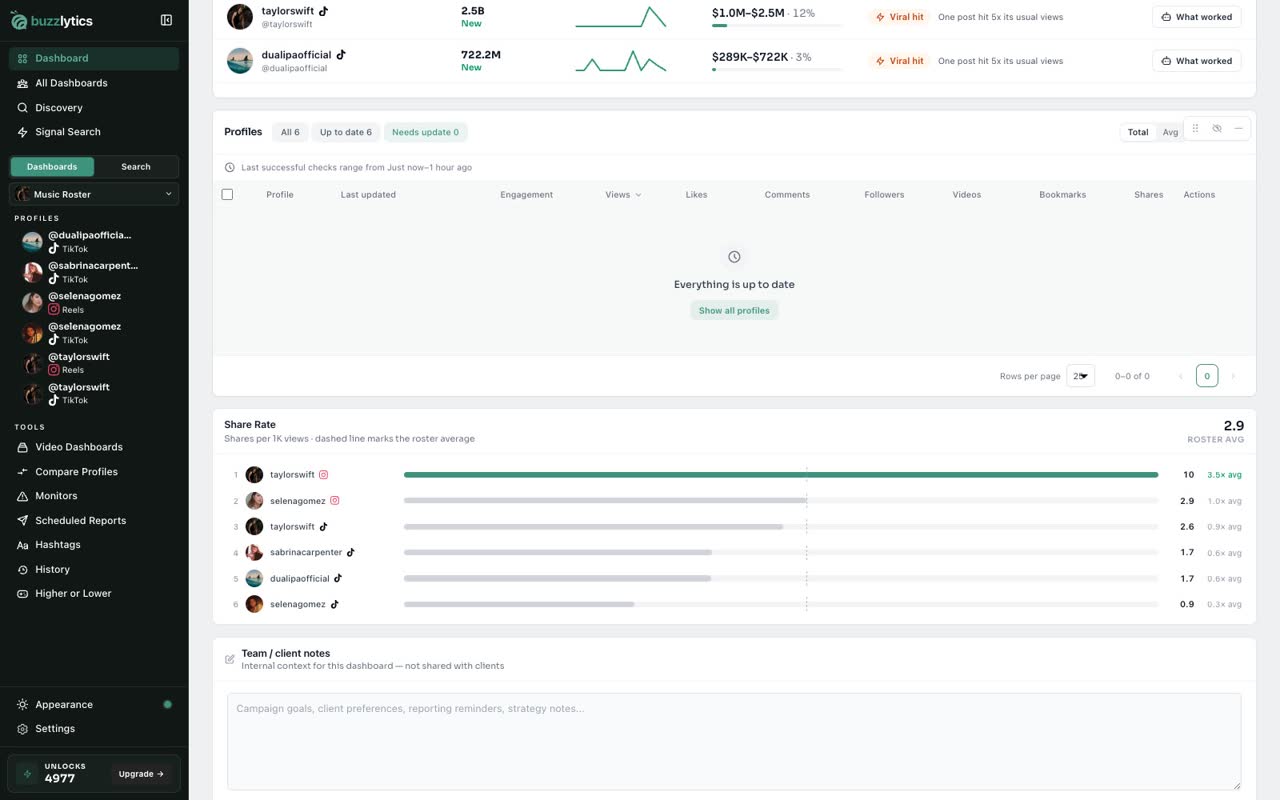The height and width of the screenshot is (800, 1280).
Task: Click the Upgrade button
Action: 141,774
